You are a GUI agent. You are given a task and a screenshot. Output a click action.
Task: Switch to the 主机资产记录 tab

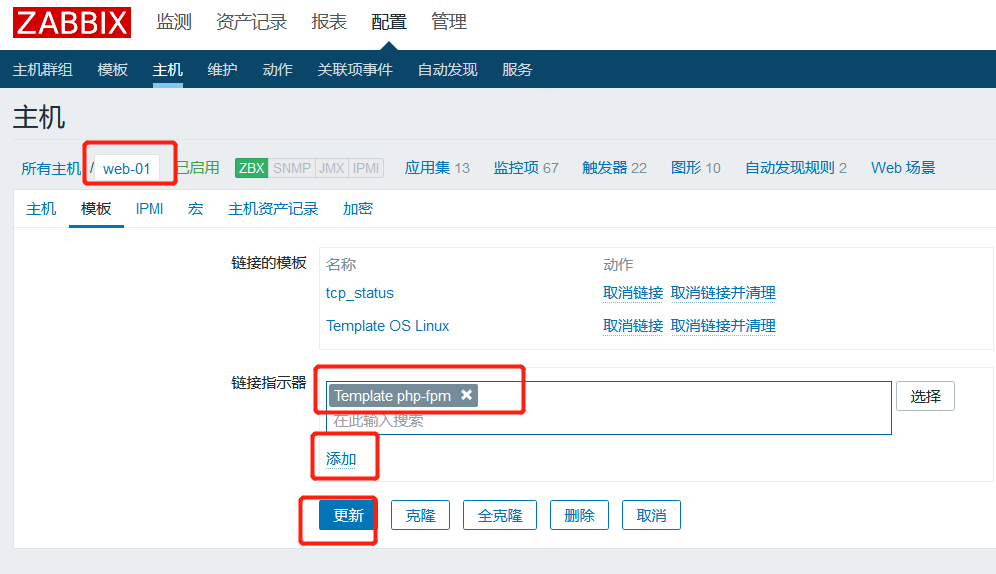point(273,209)
